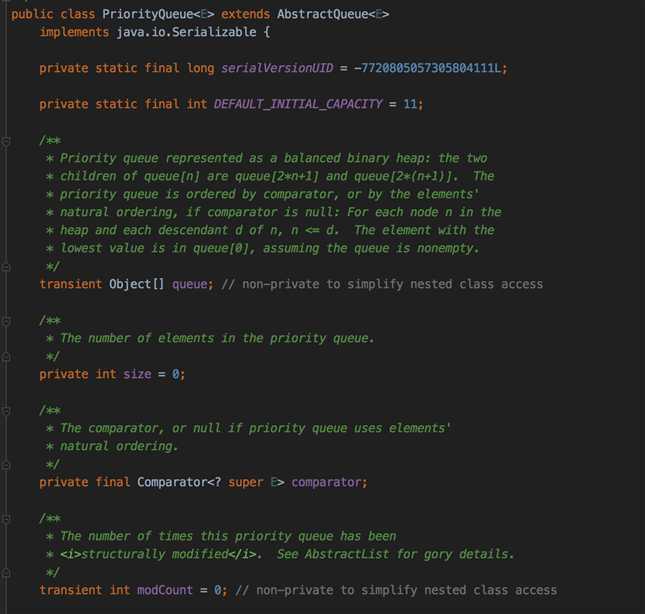This screenshot has height=614, width=645.
Task: Collapse the balanced binary heap Javadoc comment
Action: [x=6, y=141]
